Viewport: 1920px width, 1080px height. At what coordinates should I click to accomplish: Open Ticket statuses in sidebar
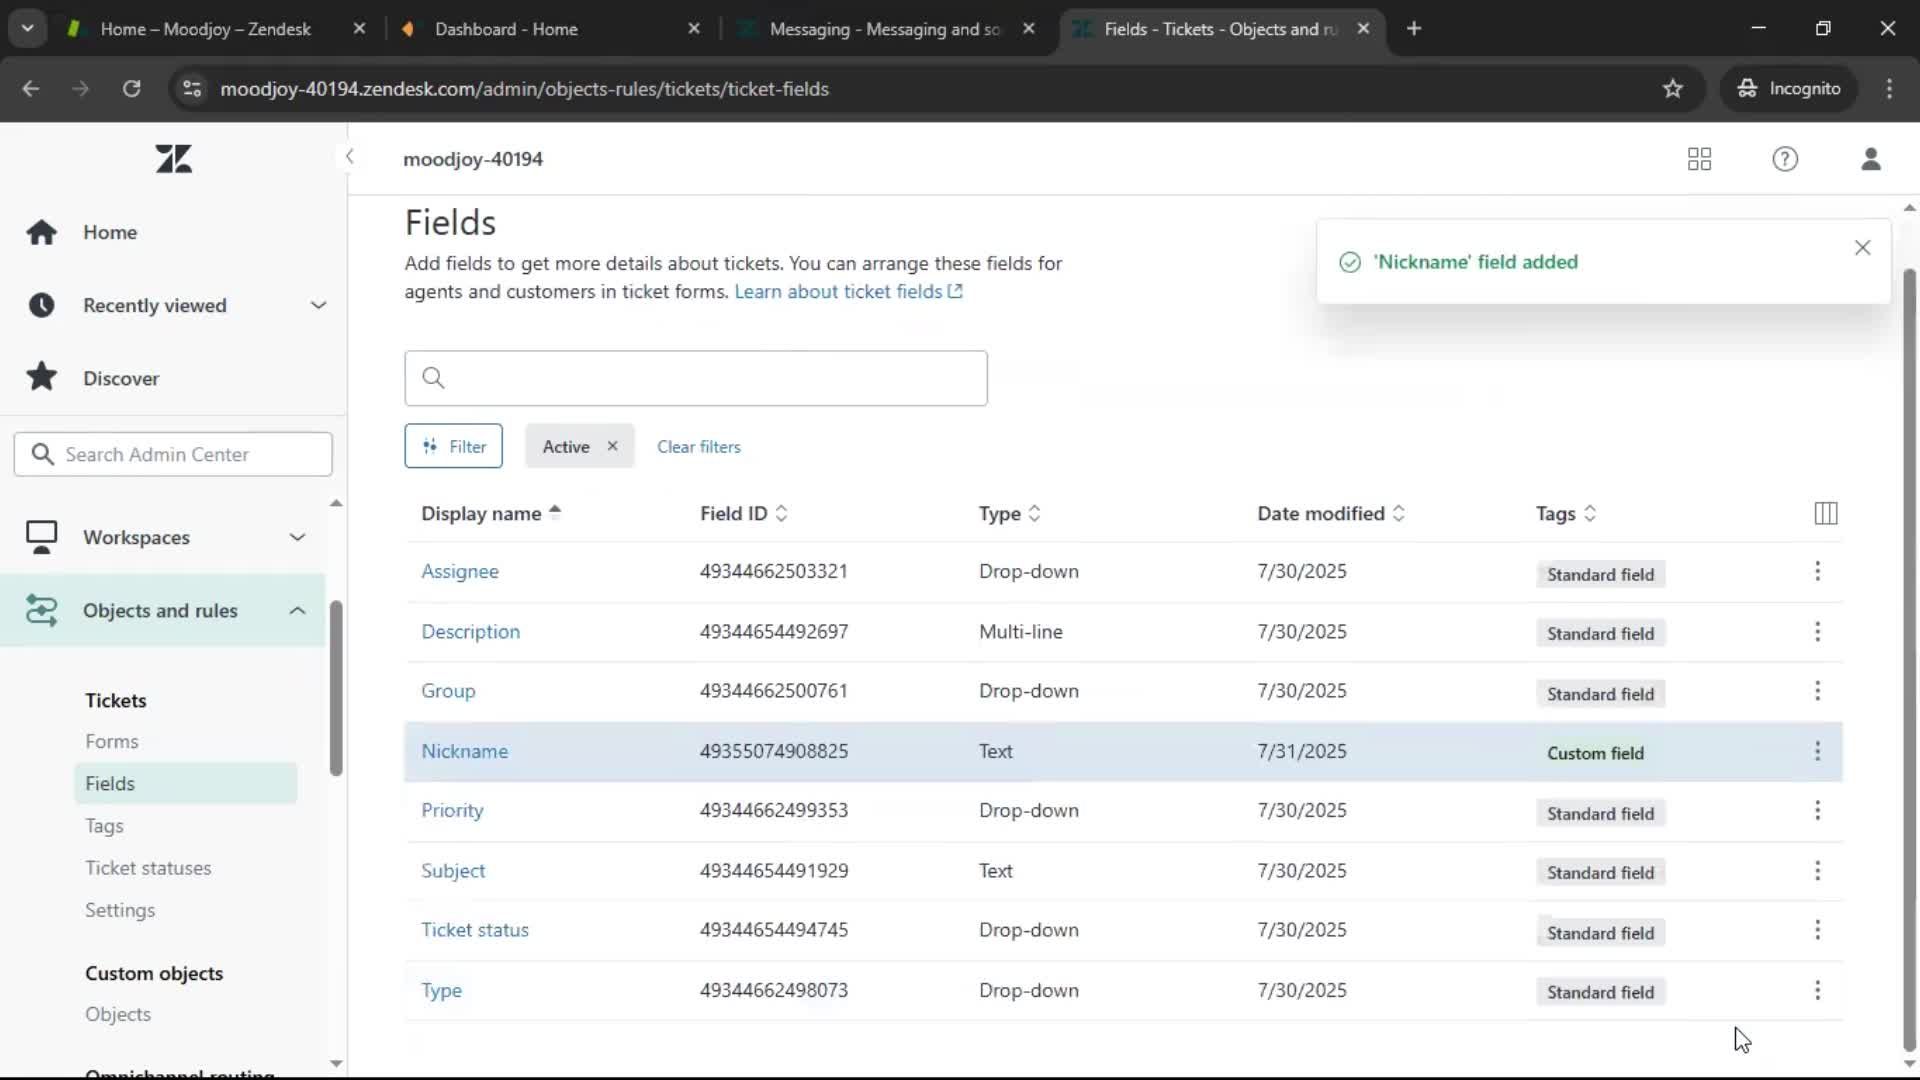pyautogui.click(x=148, y=868)
